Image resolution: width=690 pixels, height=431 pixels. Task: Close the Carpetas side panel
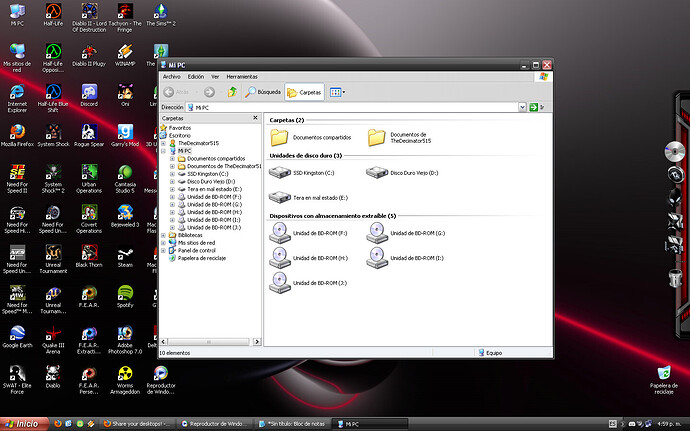pos(257,118)
